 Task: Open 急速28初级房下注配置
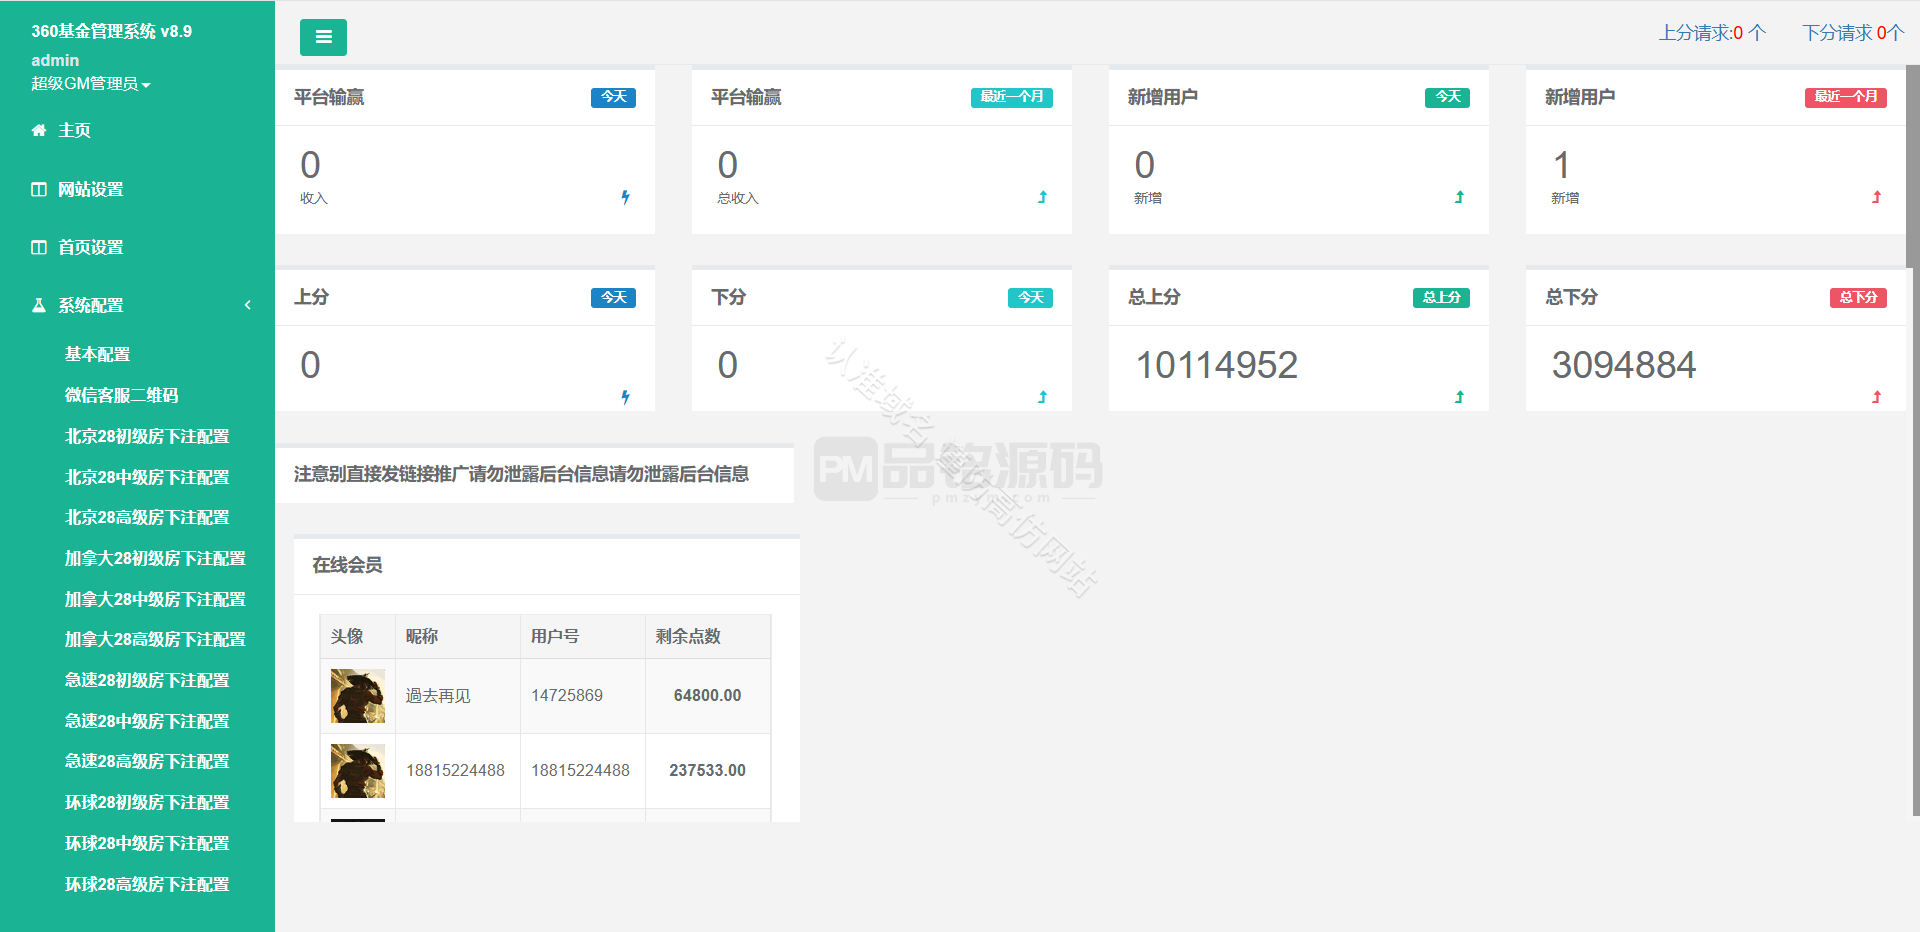[147, 680]
